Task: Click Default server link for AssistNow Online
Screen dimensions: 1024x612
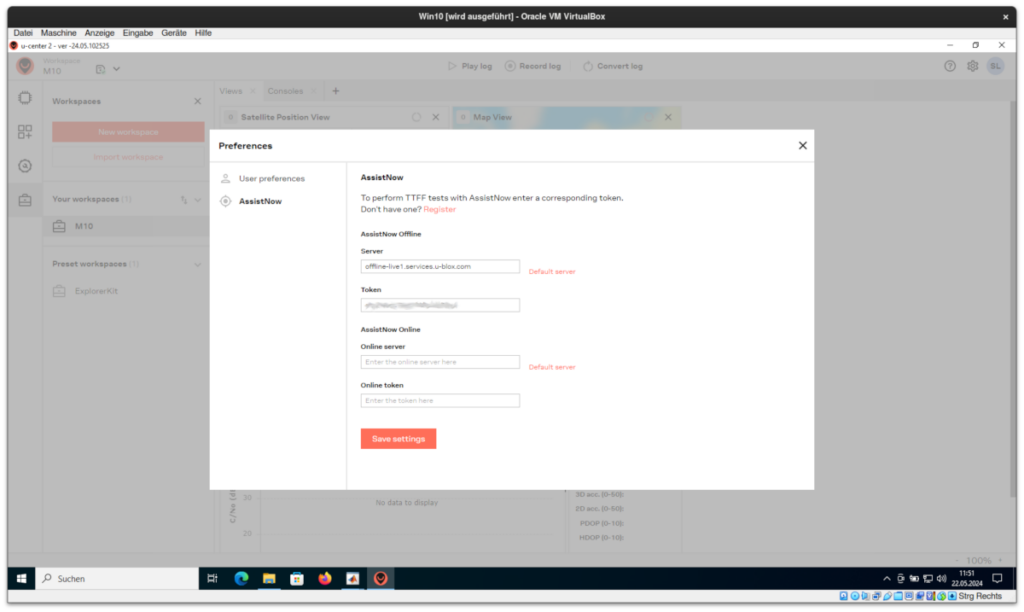Action: coord(552,367)
